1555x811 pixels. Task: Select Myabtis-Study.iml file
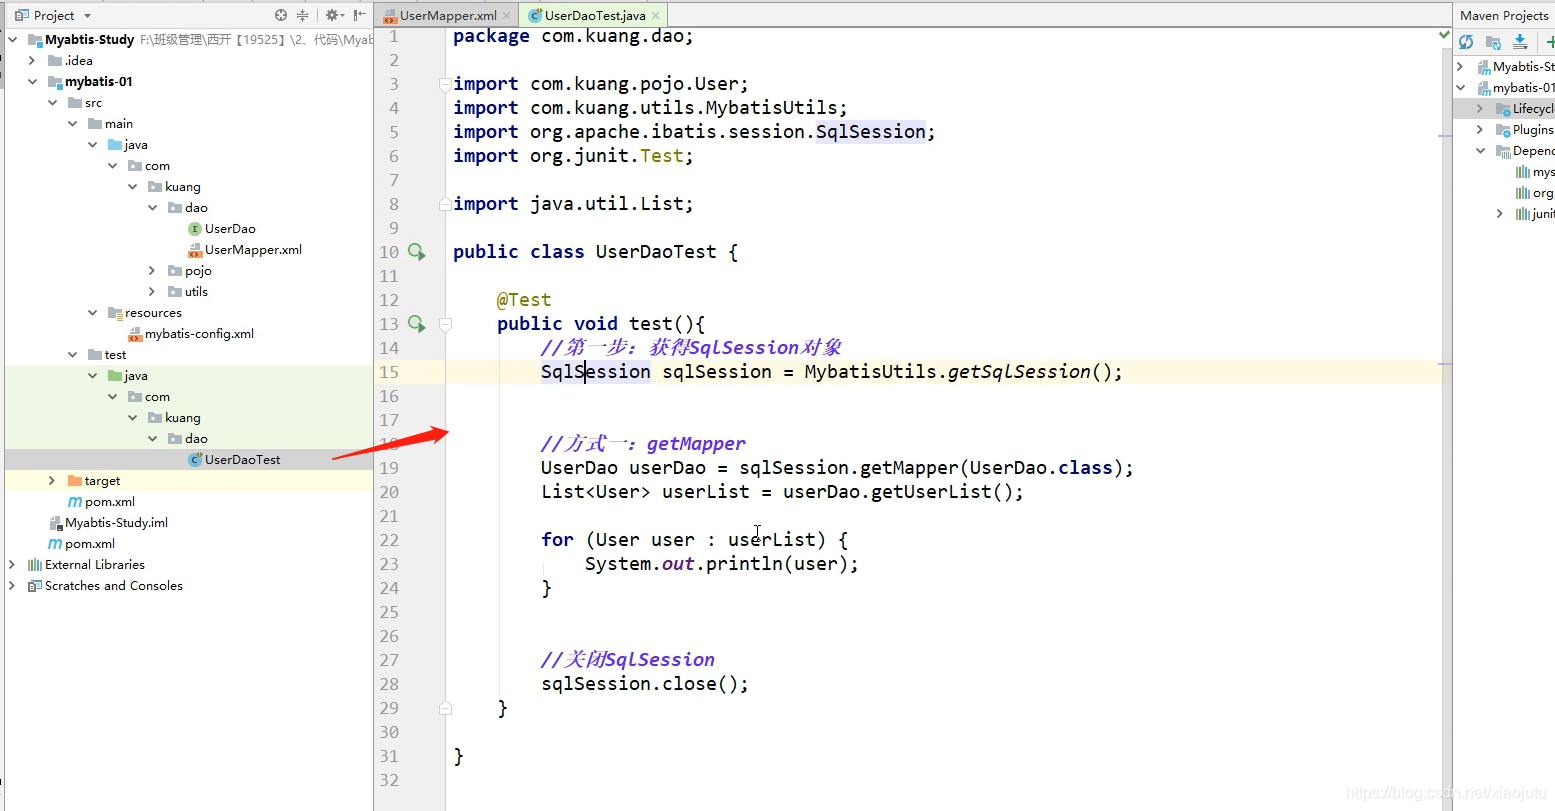click(109, 523)
